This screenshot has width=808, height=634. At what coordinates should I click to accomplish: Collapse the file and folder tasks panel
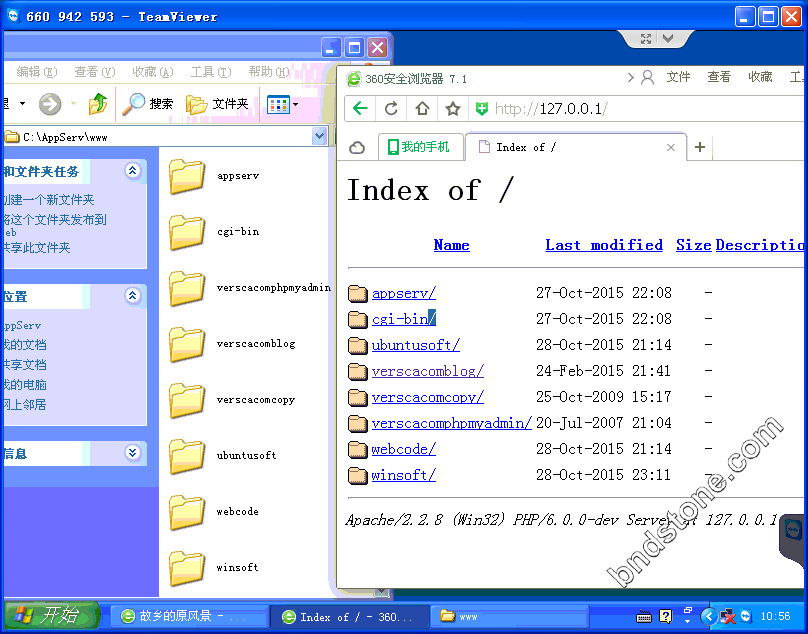pyautogui.click(x=133, y=171)
